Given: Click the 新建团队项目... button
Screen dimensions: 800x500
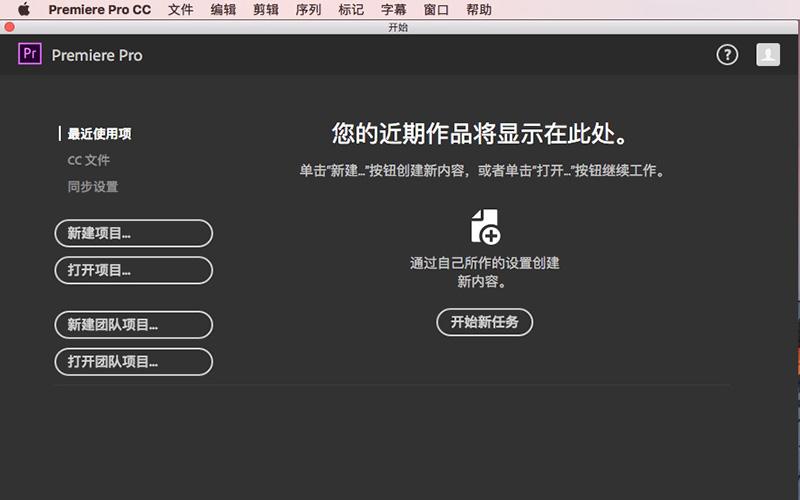Looking at the screenshot, I should click(134, 324).
